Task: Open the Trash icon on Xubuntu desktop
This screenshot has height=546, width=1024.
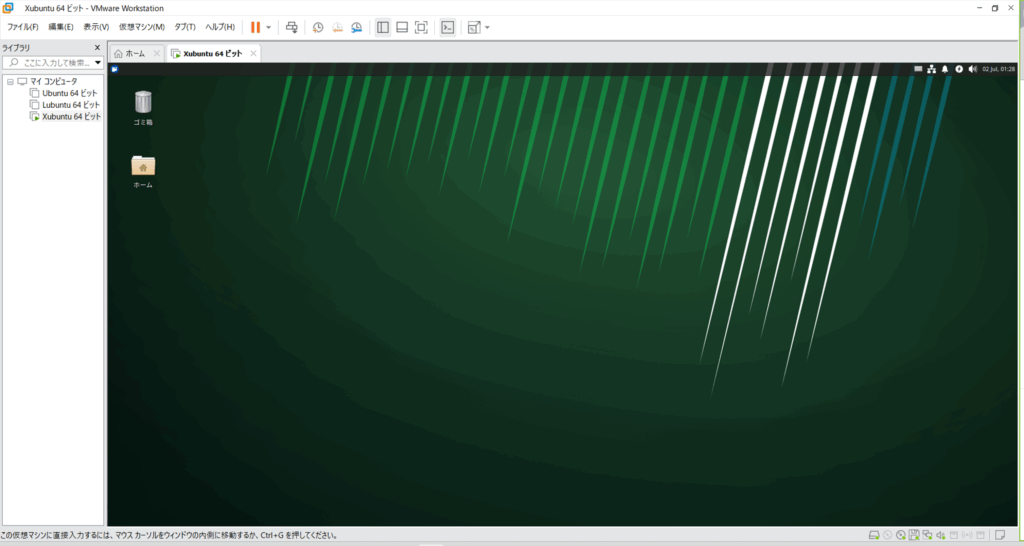Action: pyautogui.click(x=143, y=102)
